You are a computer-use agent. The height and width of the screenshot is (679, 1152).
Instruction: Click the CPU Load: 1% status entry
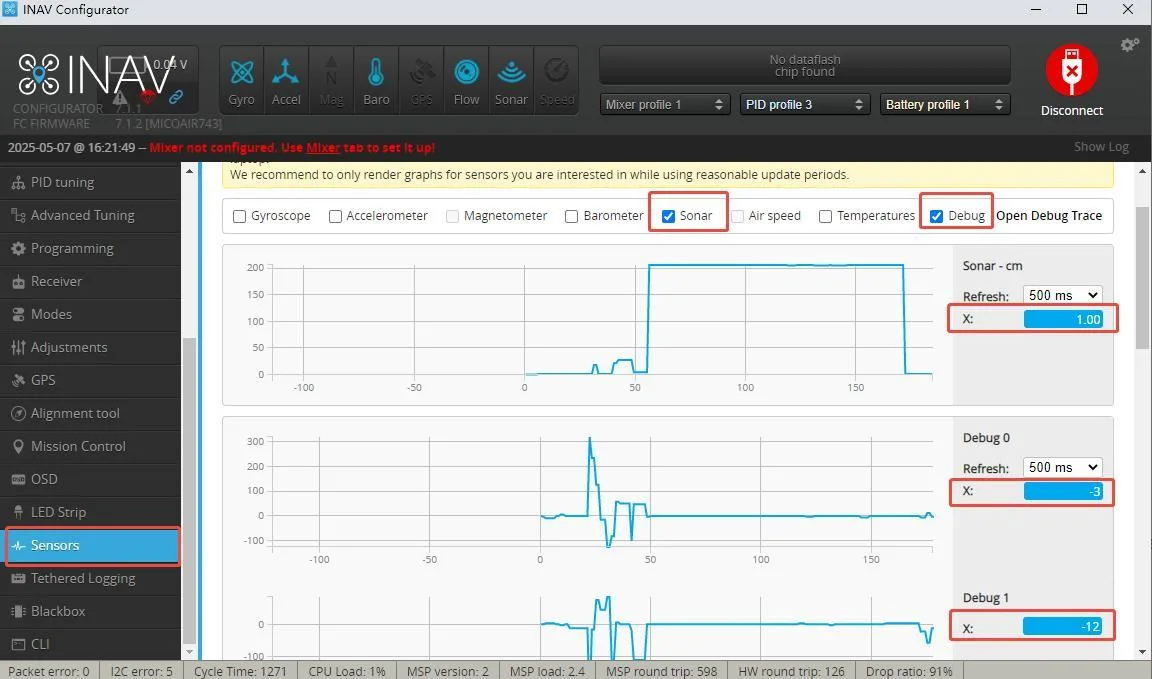347,671
